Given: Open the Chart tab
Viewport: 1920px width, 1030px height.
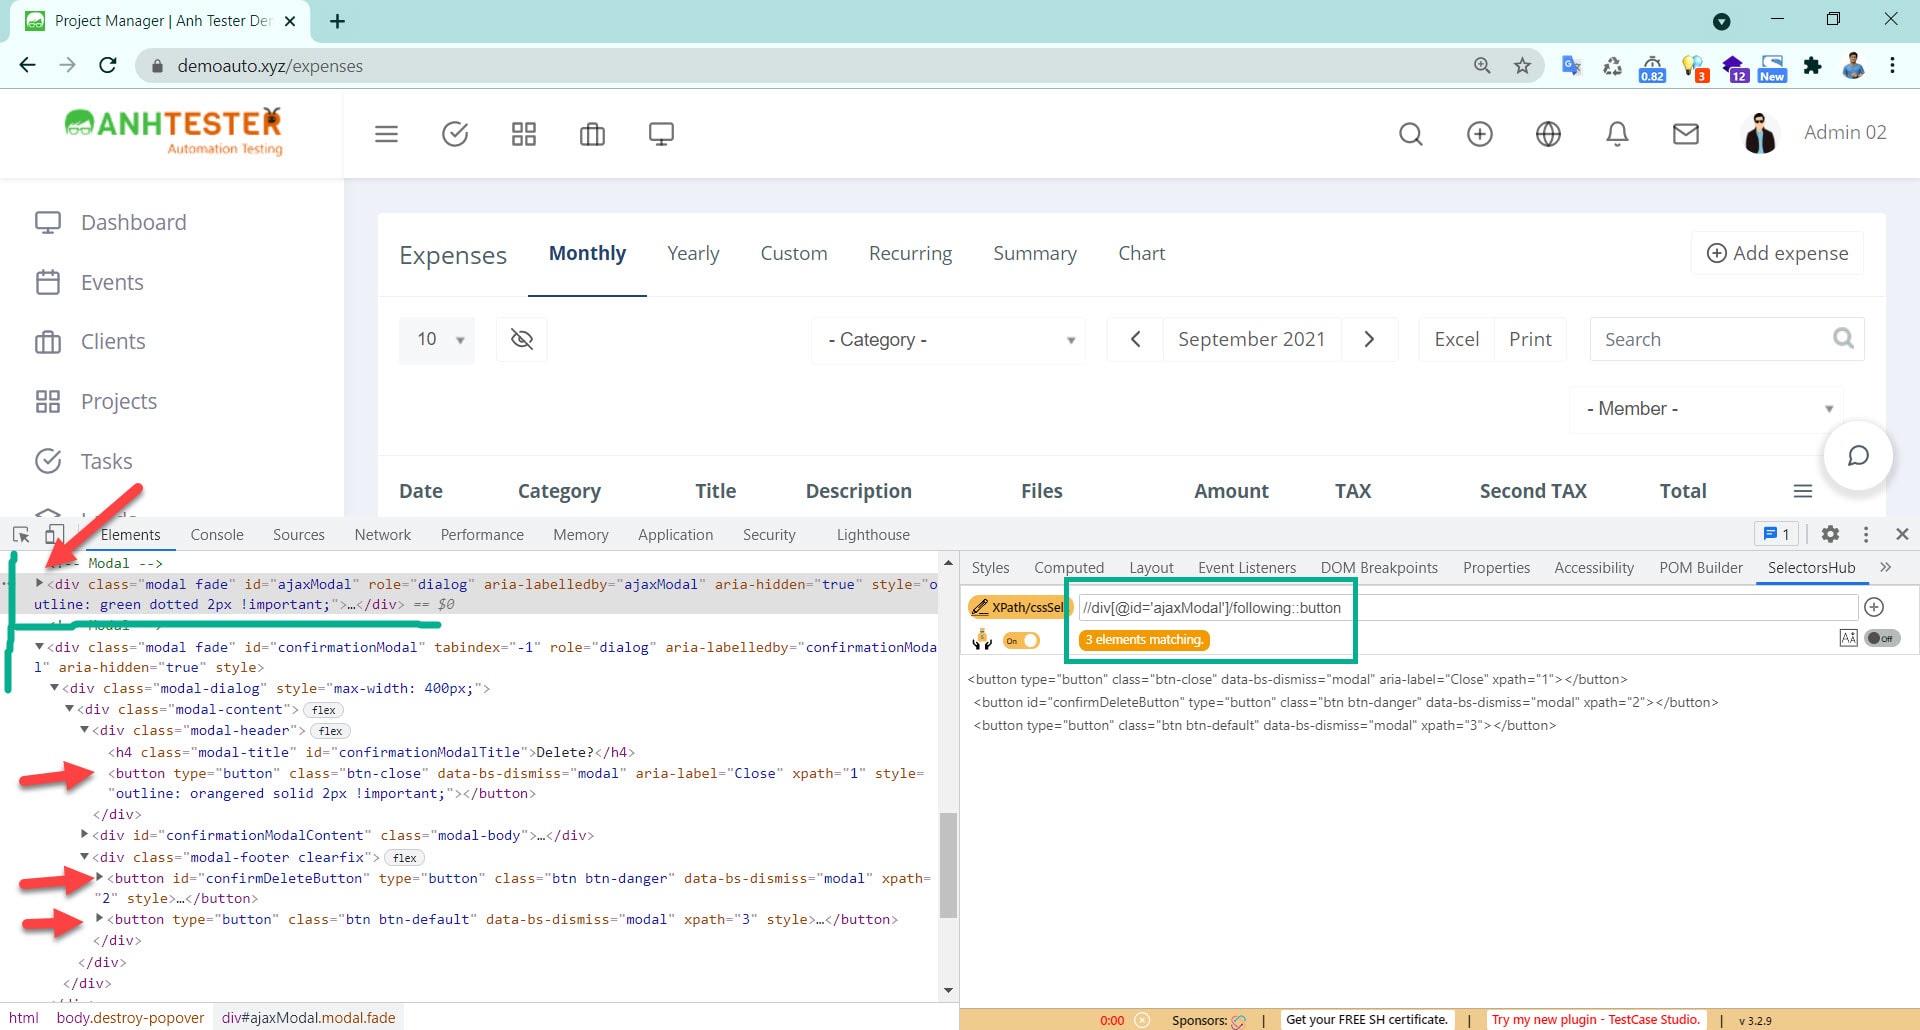Looking at the screenshot, I should [x=1141, y=254].
